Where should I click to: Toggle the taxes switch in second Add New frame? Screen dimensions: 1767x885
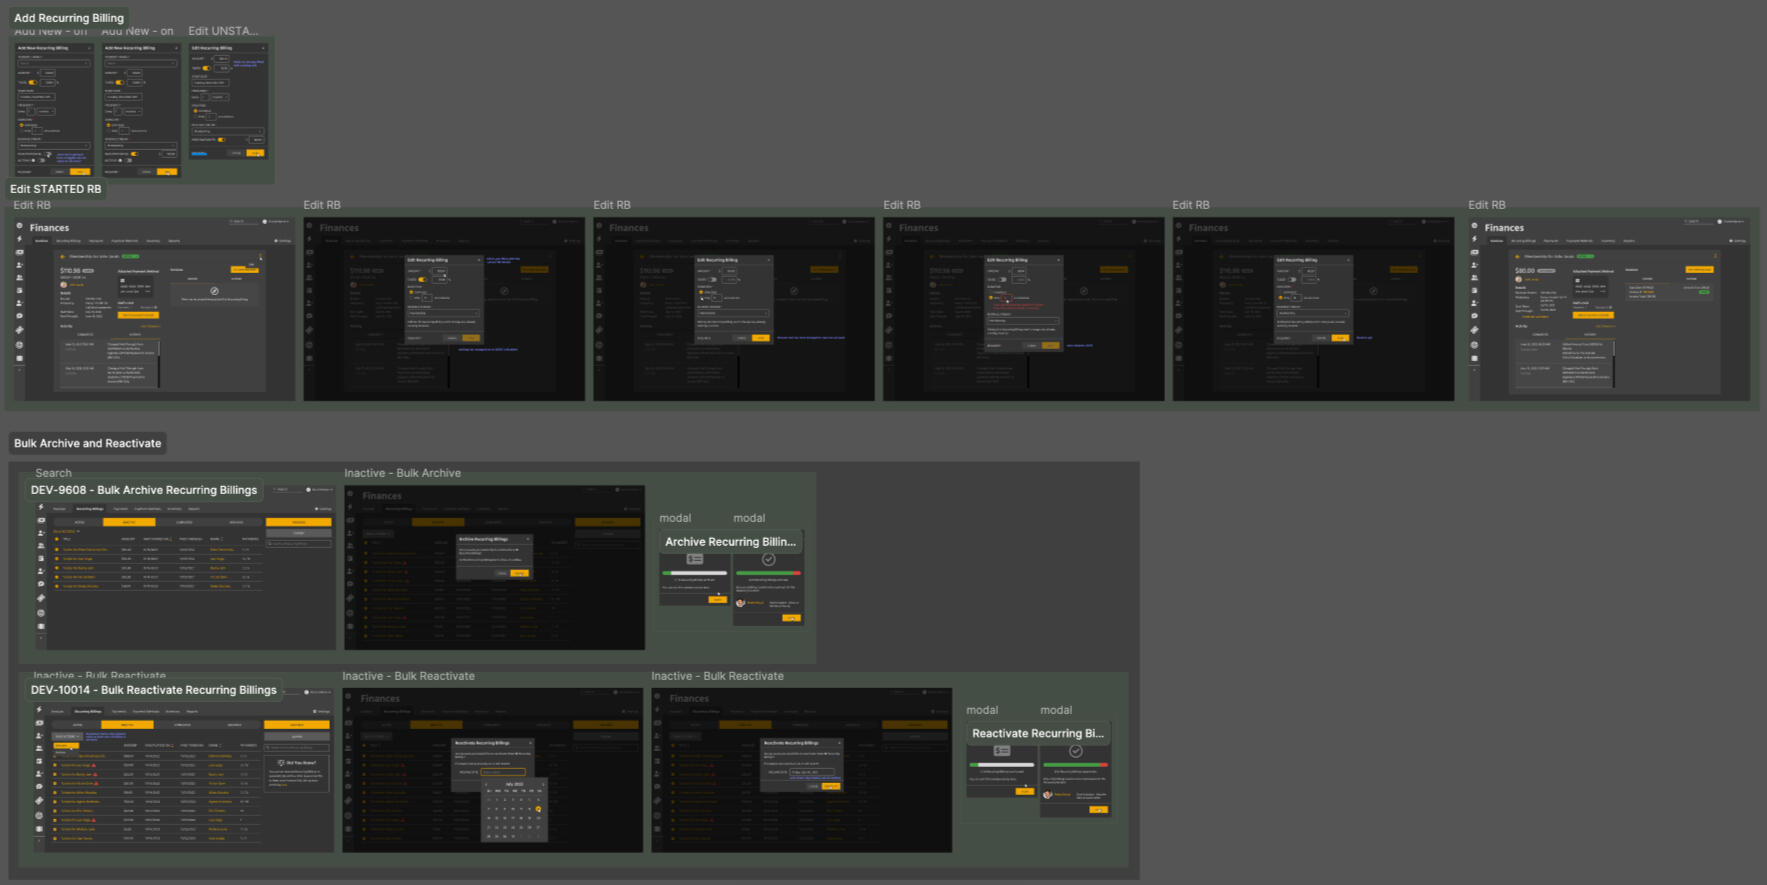click(120, 82)
